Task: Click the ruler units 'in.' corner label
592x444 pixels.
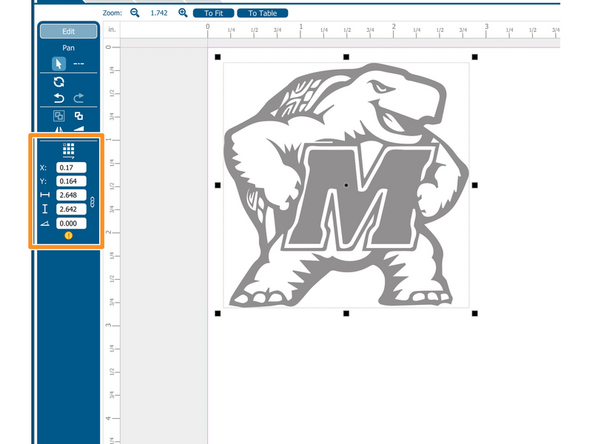Action: 112,29
